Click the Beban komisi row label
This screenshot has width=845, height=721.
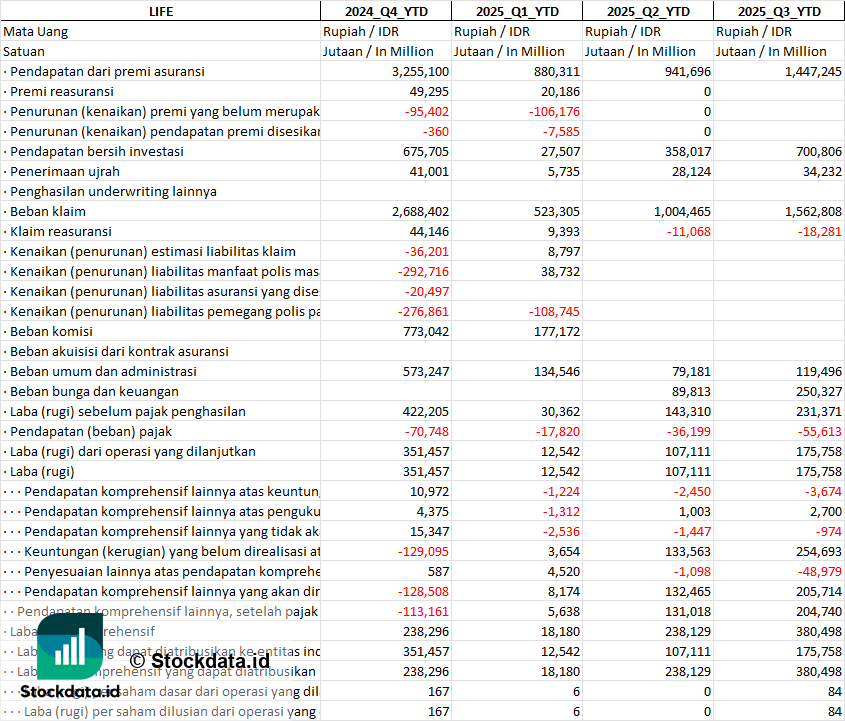pyautogui.click(x=51, y=331)
